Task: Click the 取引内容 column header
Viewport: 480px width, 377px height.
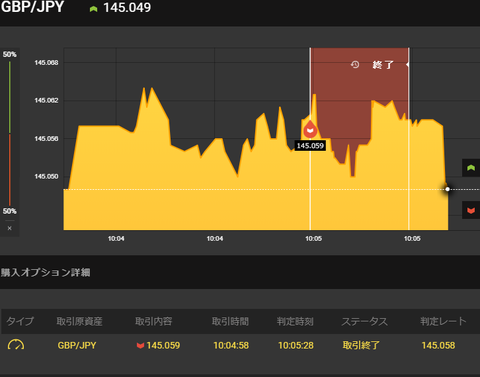Action: pyautogui.click(x=153, y=321)
